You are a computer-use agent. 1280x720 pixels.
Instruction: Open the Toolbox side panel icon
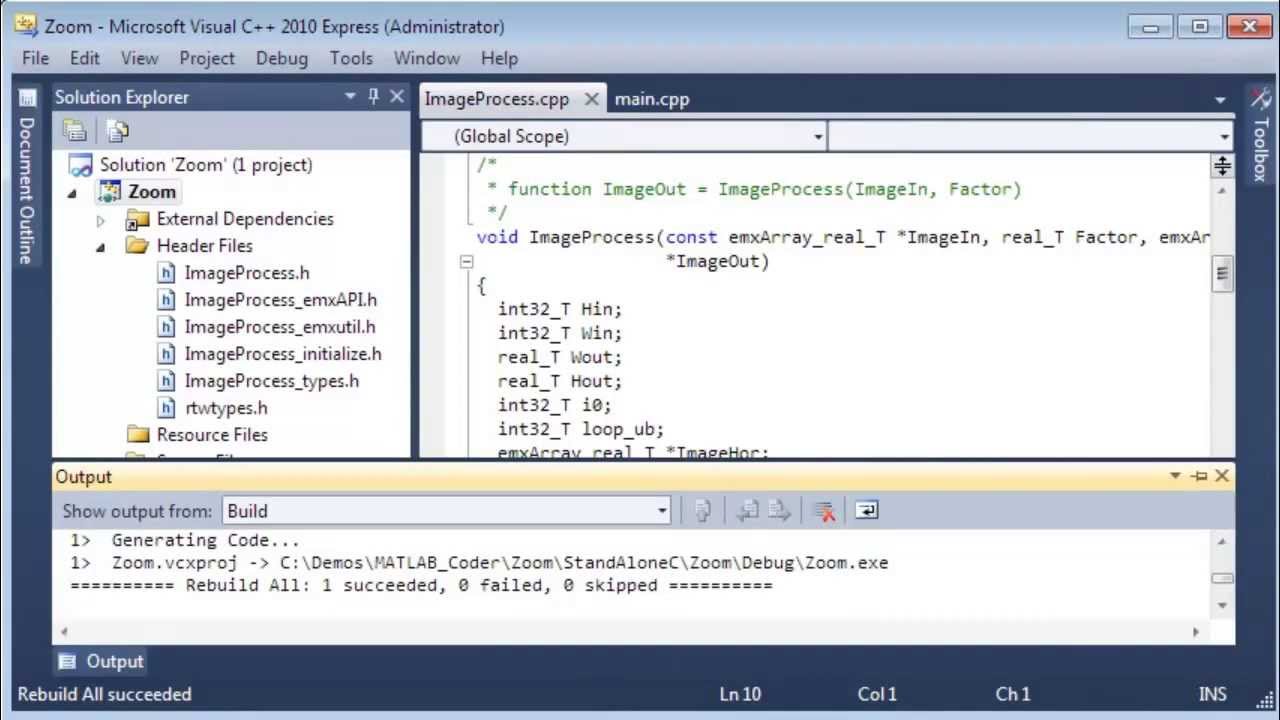[1259, 98]
